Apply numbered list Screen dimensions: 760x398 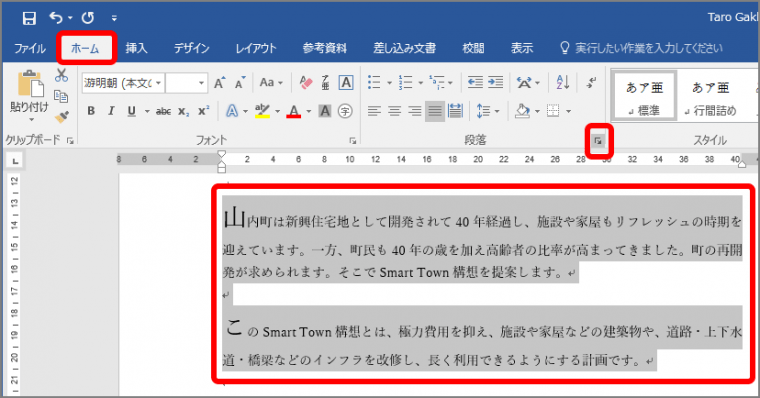[405, 82]
